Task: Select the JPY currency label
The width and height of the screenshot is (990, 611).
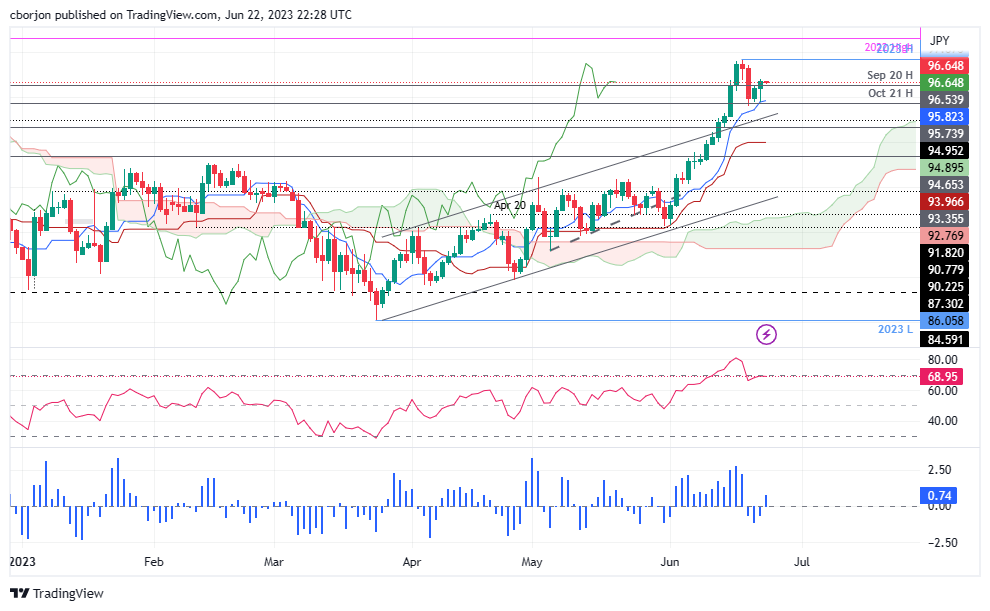Action: pos(939,40)
